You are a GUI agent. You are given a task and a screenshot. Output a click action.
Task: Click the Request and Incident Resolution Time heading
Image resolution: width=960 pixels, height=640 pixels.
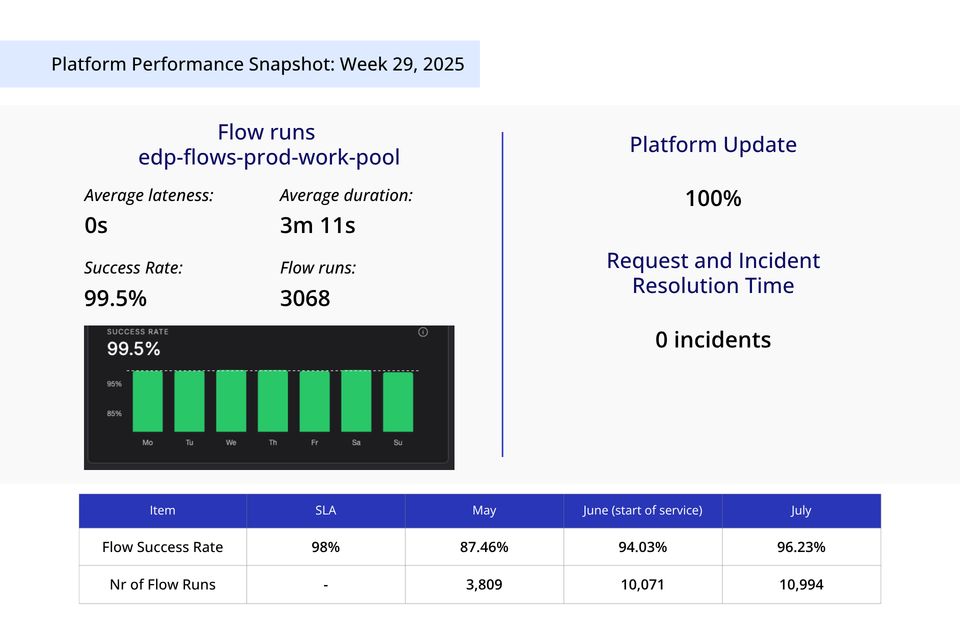[x=712, y=273]
